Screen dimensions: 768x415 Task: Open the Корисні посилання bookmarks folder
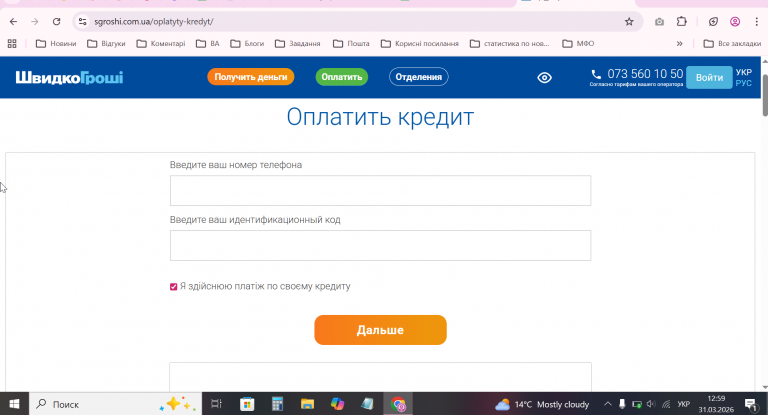[x=420, y=44]
